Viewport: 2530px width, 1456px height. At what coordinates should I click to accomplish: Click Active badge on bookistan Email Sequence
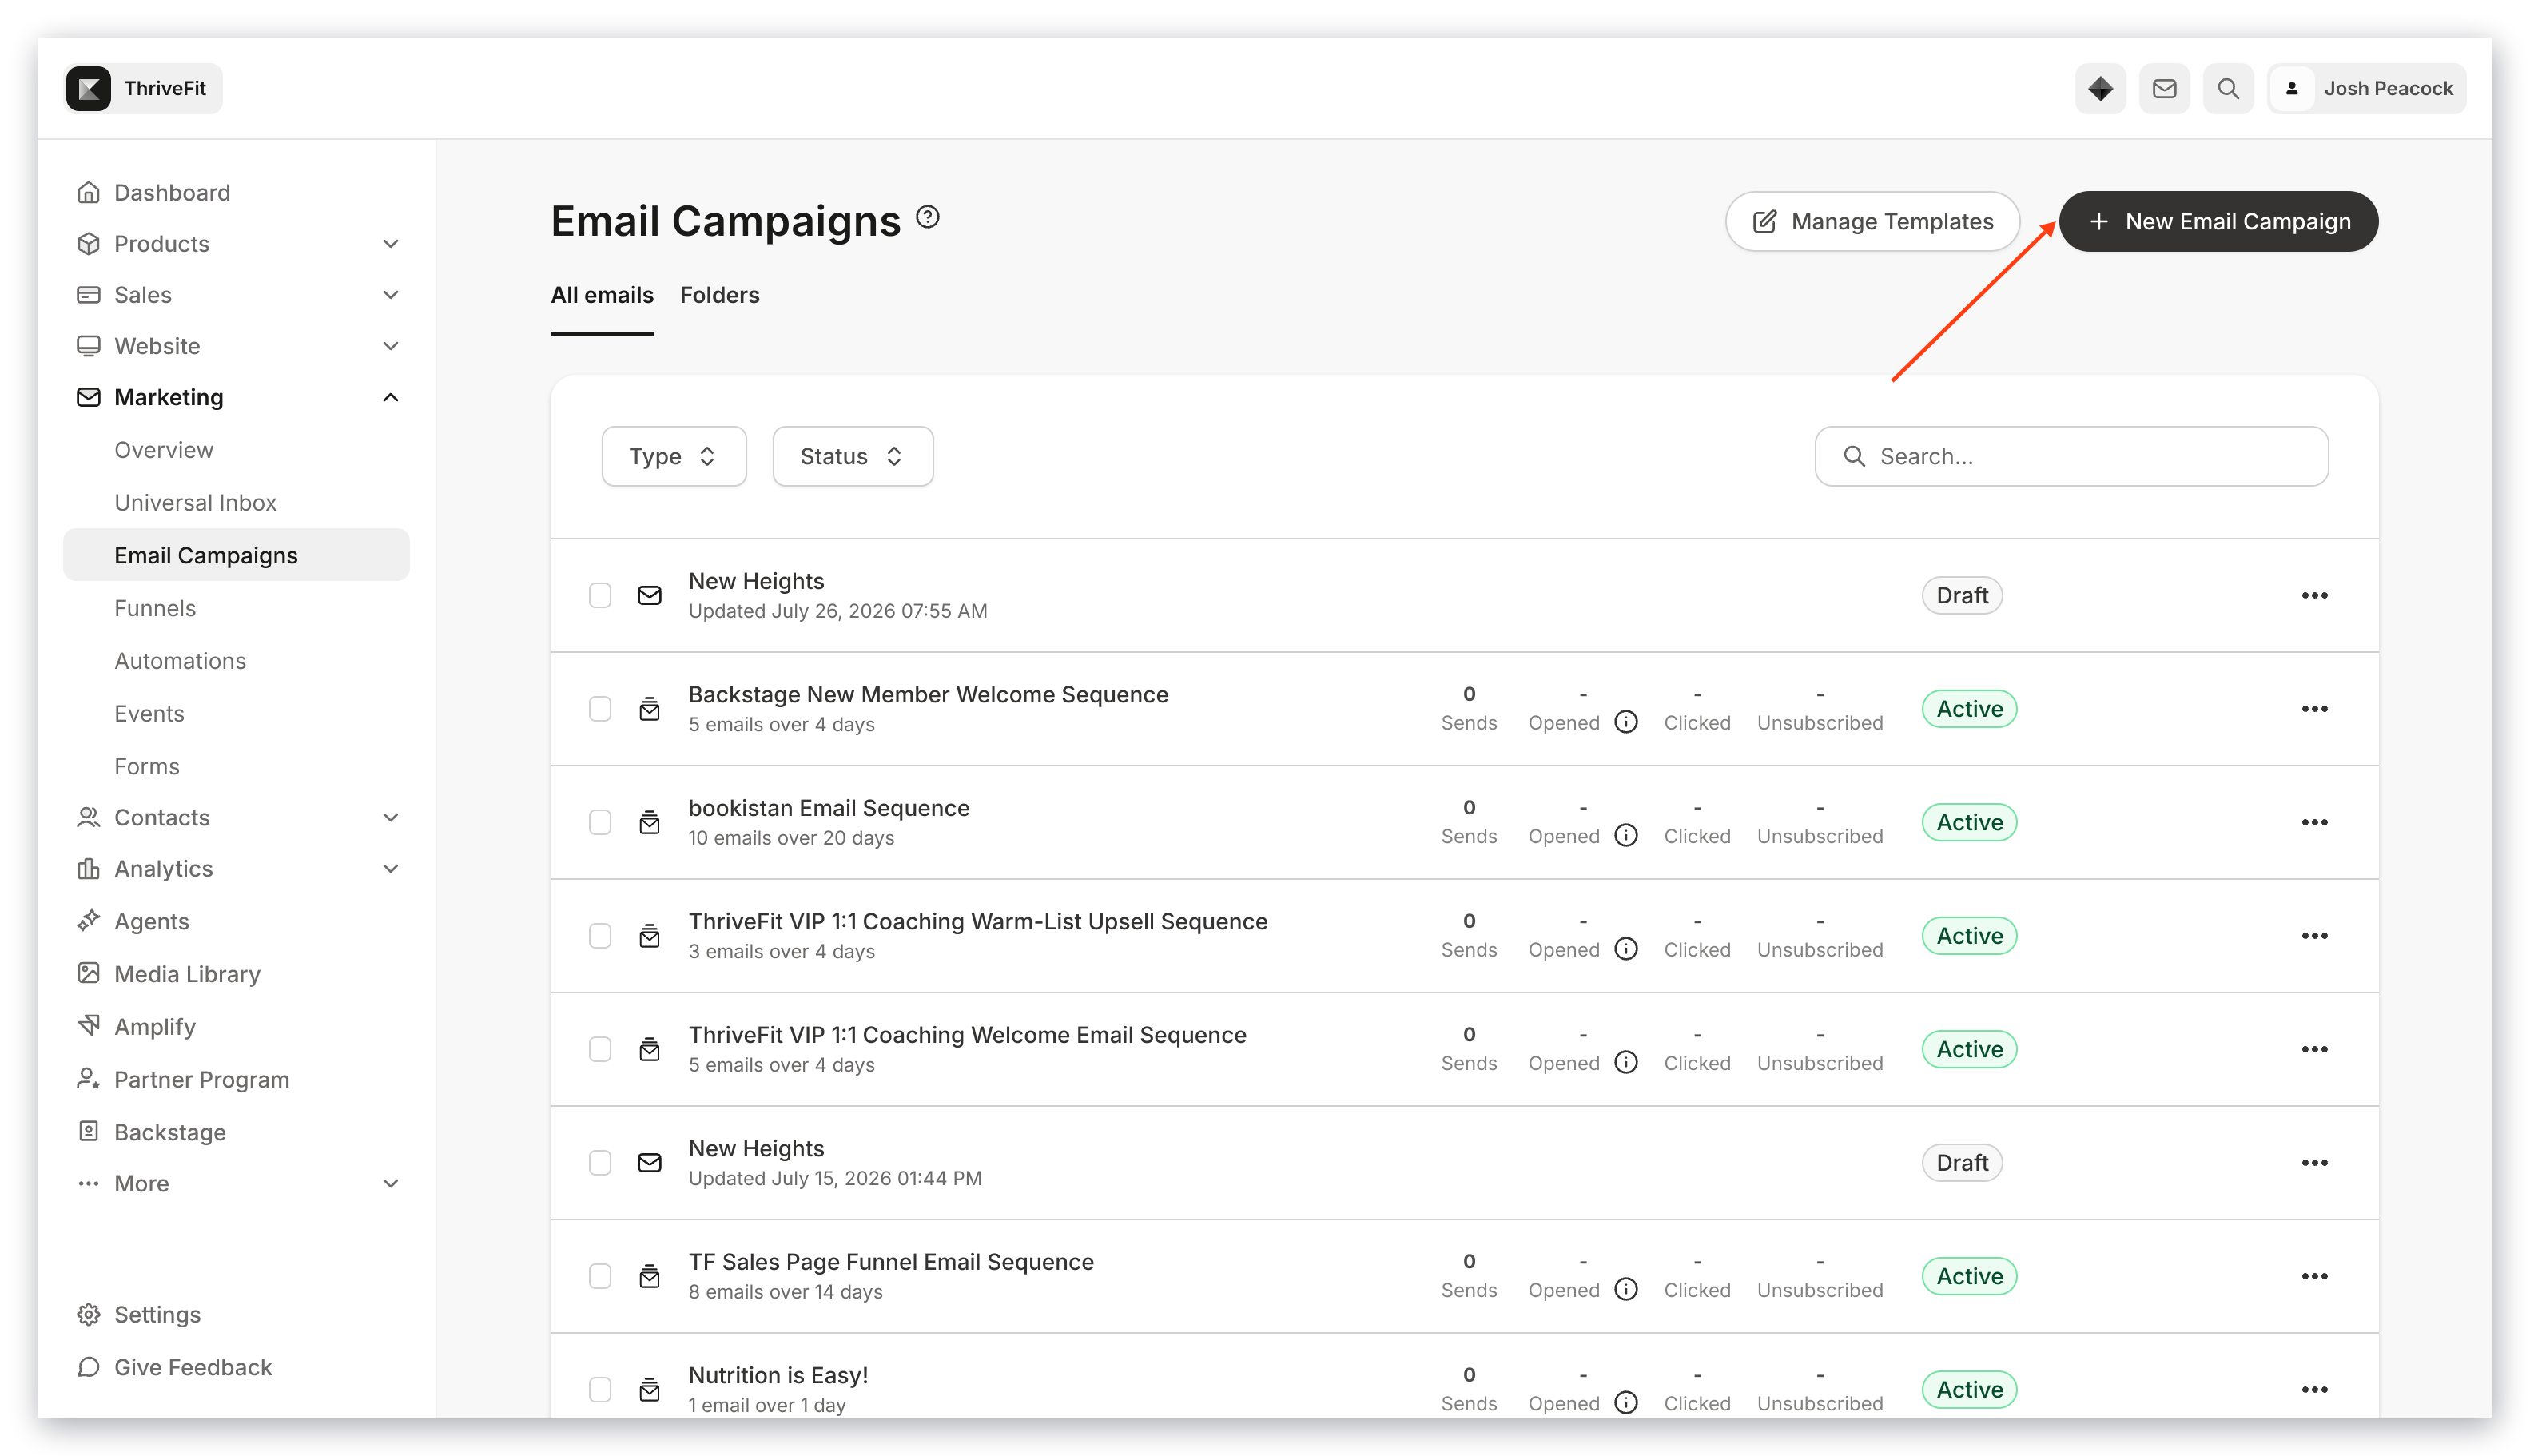pos(1969,823)
